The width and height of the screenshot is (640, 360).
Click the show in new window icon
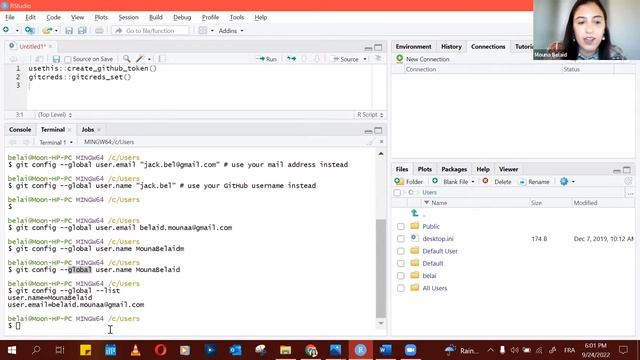39,59
